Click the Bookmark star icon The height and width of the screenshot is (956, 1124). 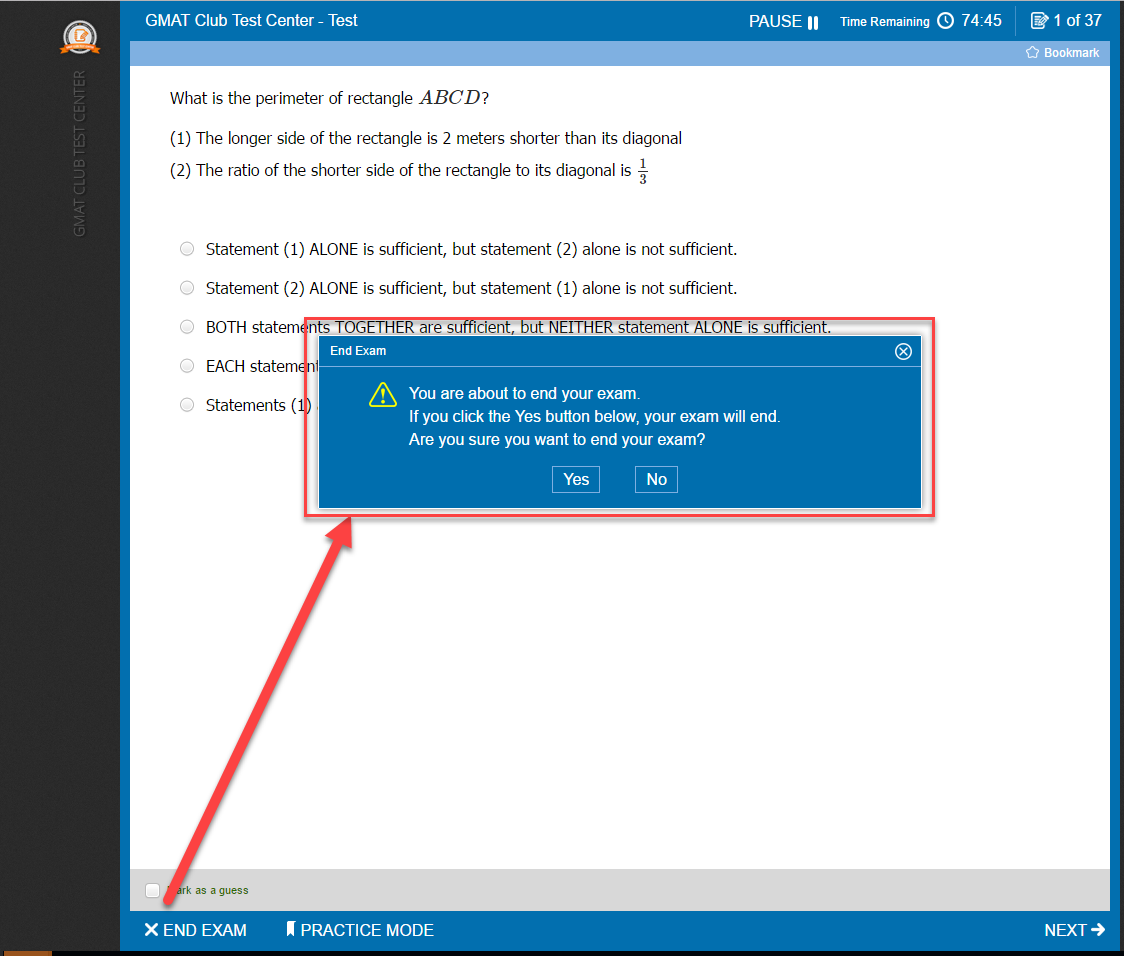point(1032,53)
